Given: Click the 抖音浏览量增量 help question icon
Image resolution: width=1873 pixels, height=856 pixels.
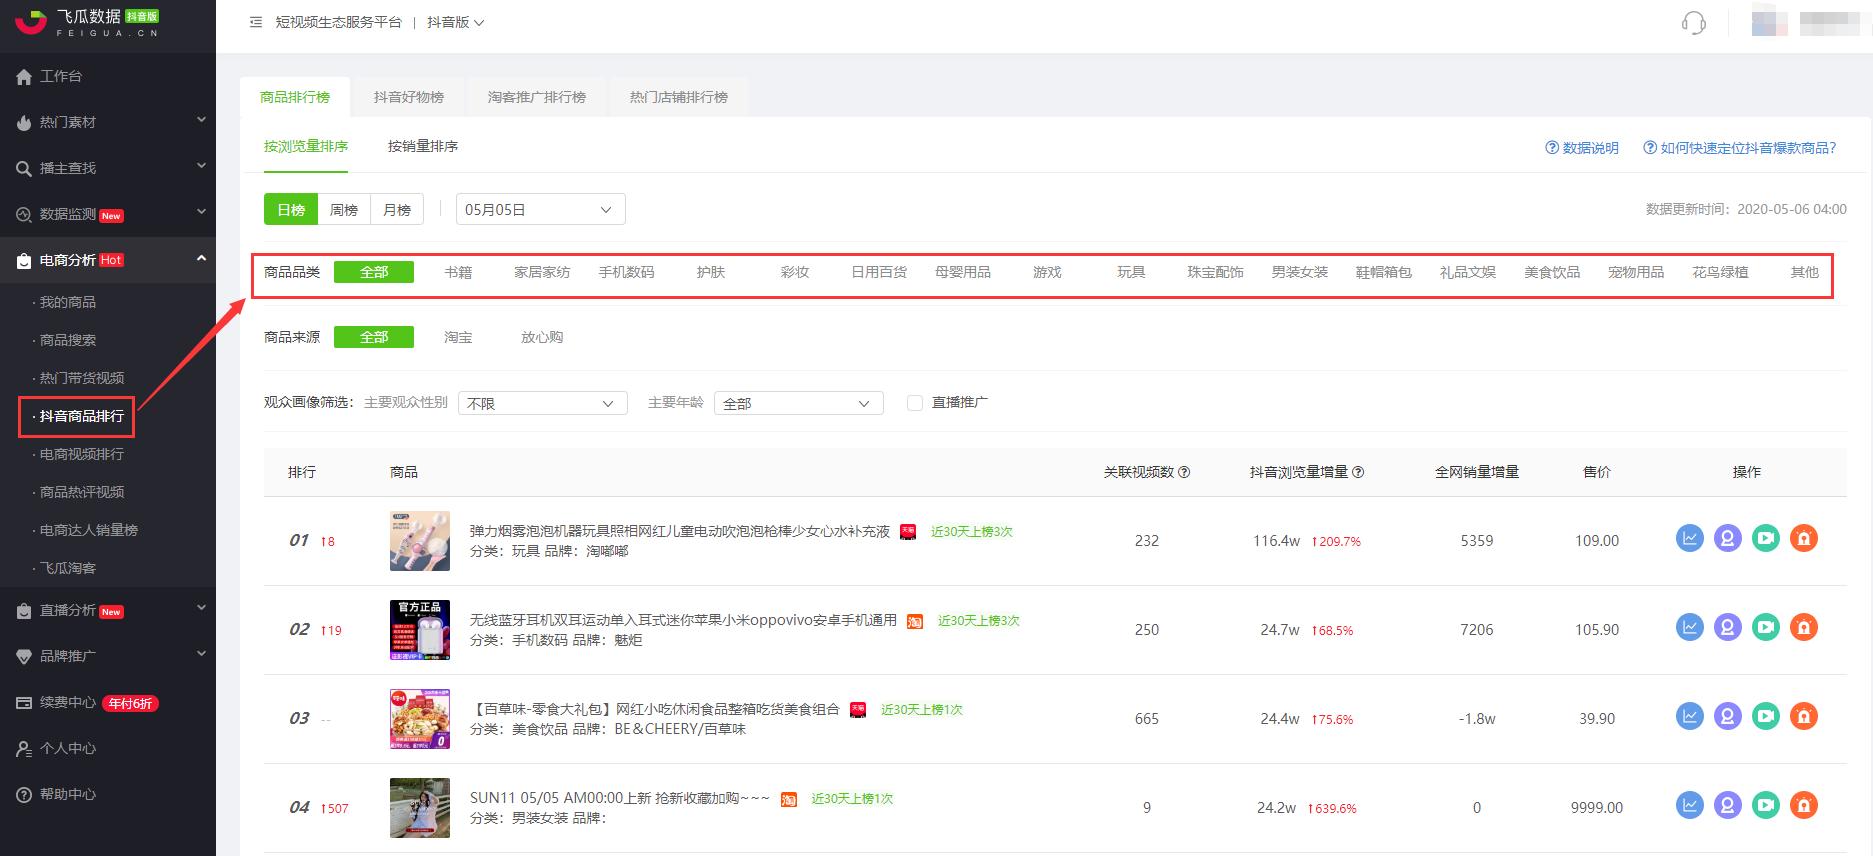Looking at the screenshot, I should pos(1358,472).
